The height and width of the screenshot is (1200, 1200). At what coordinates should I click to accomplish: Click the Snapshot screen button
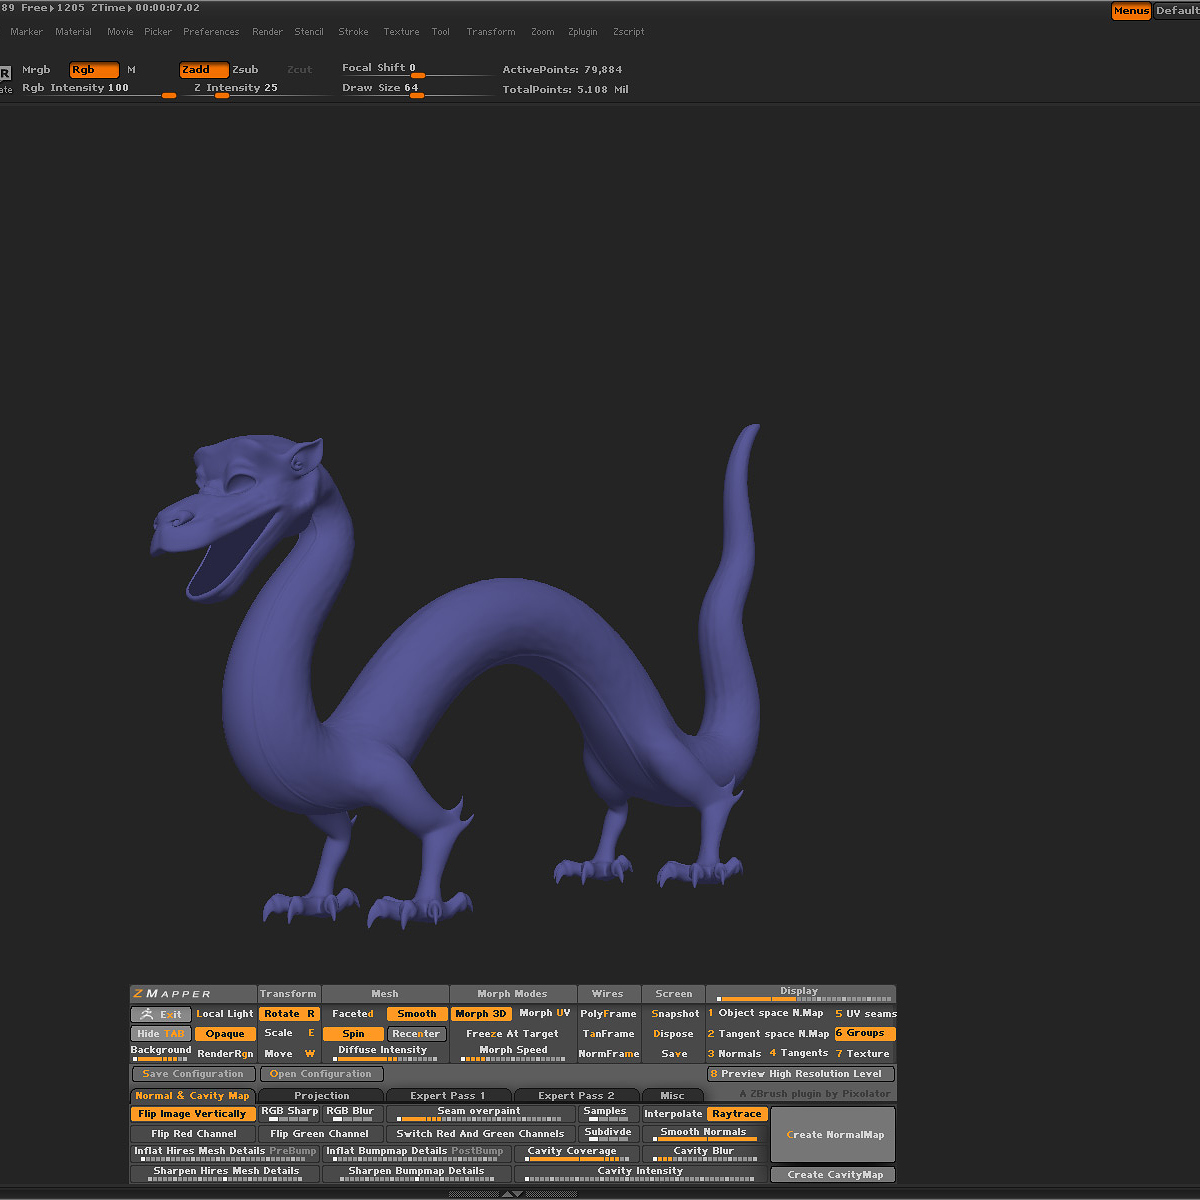tap(674, 1014)
